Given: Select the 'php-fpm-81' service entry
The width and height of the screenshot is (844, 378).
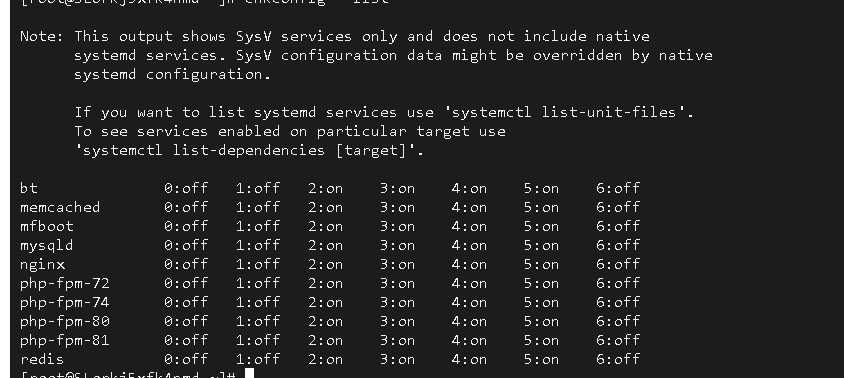Looking at the screenshot, I should point(65,340).
